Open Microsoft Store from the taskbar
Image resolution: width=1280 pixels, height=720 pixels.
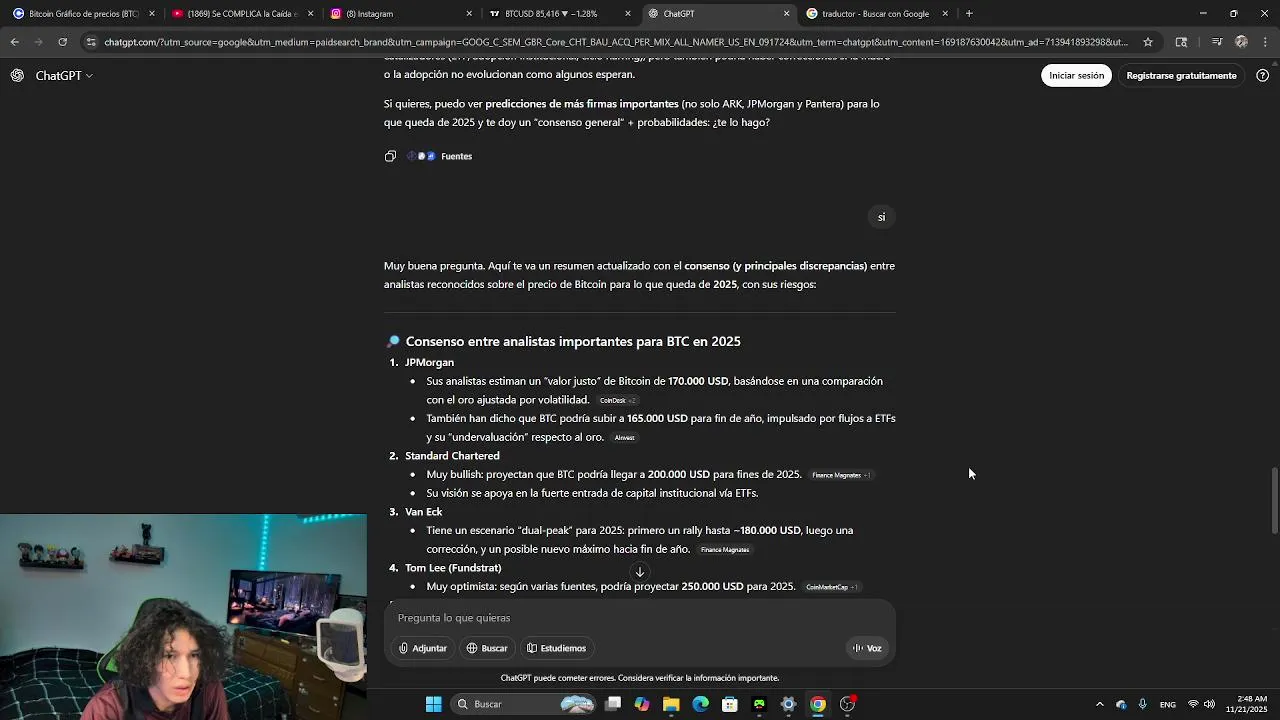[730, 704]
